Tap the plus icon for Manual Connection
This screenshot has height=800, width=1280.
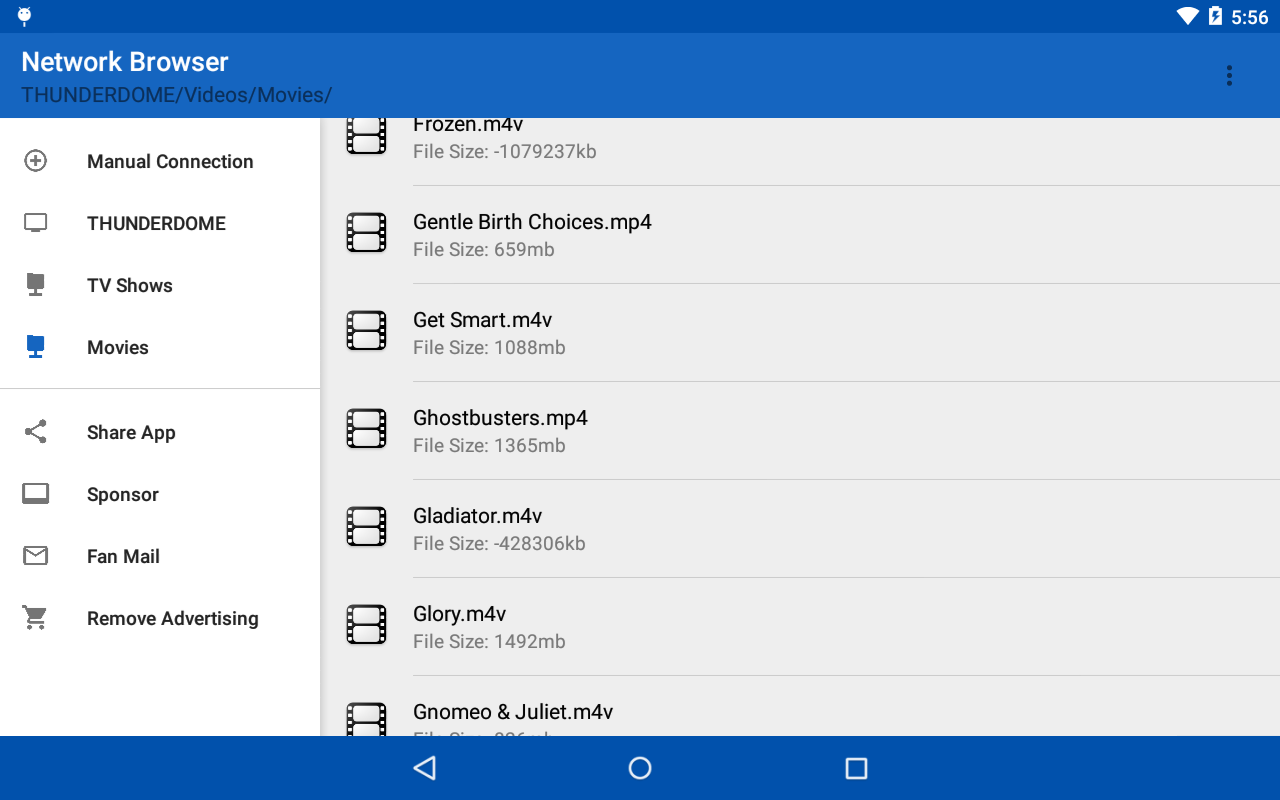pyautogui.click(x=35, y=161)
